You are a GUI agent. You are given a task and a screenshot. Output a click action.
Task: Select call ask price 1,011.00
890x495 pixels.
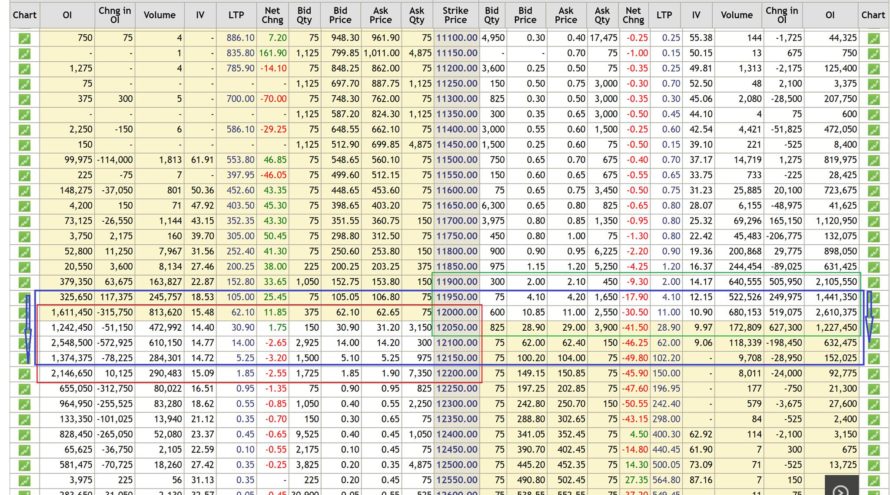[381, 53]
